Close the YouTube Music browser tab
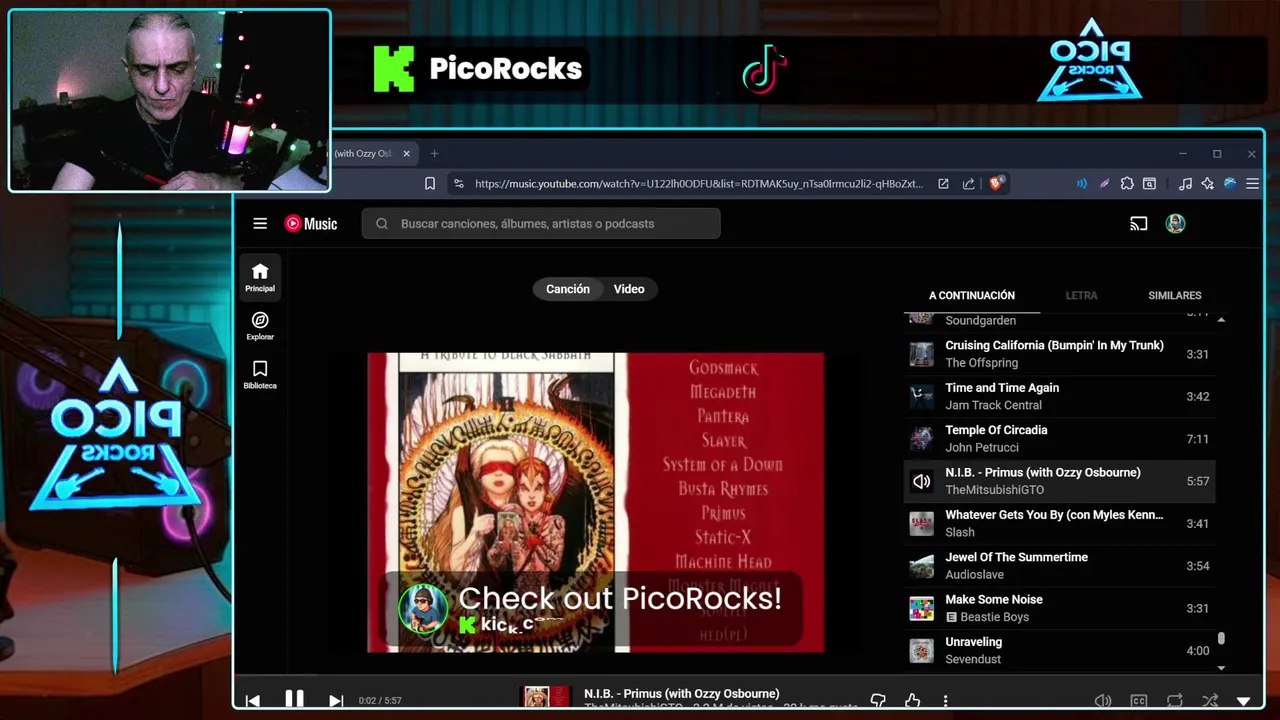Screen dimensions: 1280x720 [406, 154]
